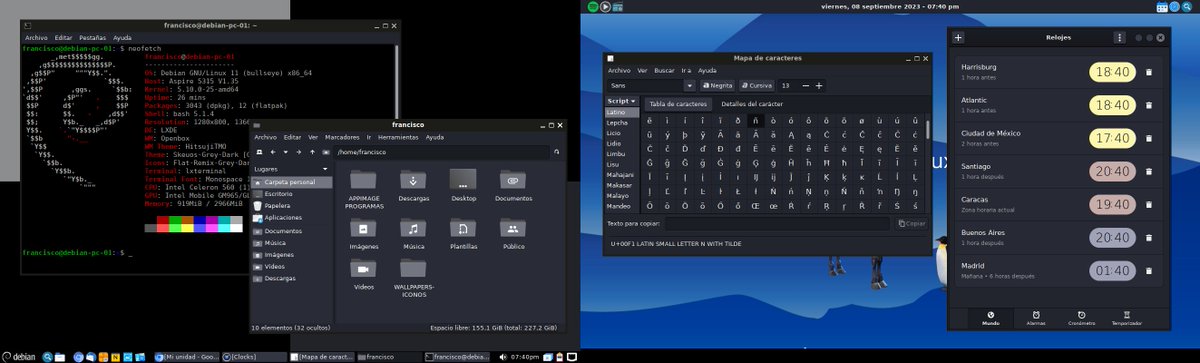Screen dimensions: 1200x363
Task: Reload folder next to path bar
Action: tap(558, 152)
